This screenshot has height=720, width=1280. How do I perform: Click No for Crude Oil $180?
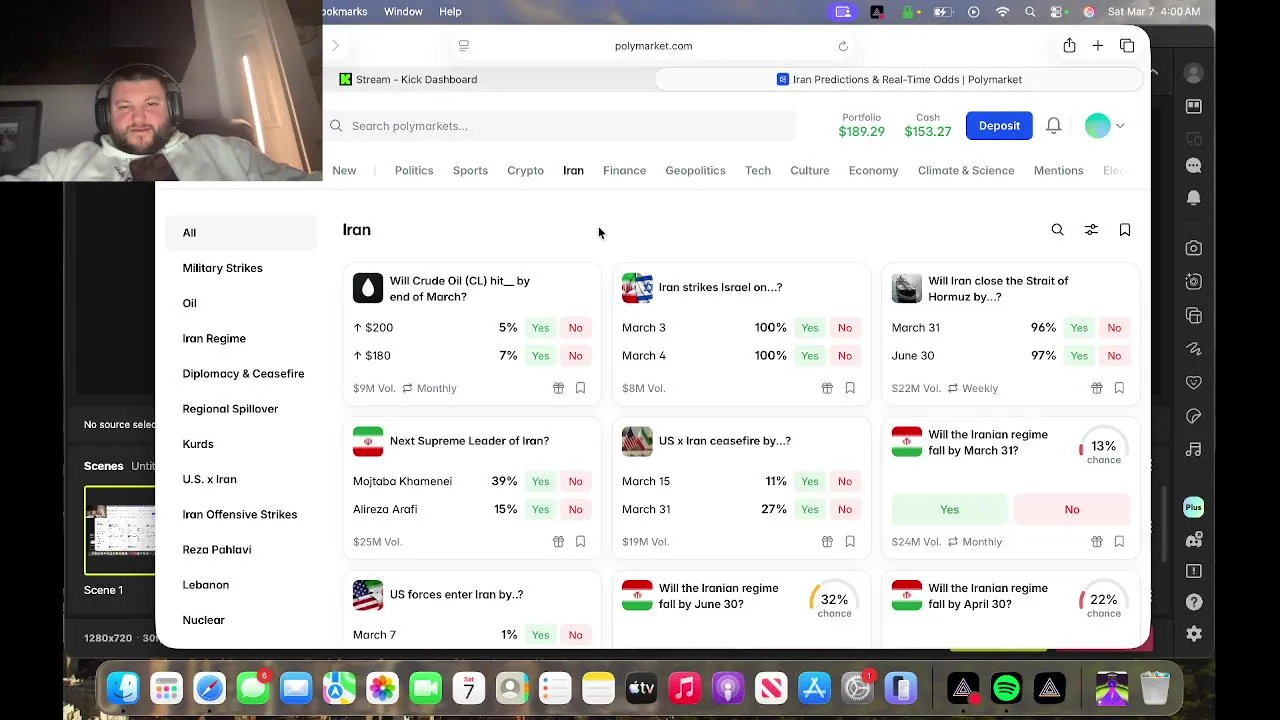575,356
